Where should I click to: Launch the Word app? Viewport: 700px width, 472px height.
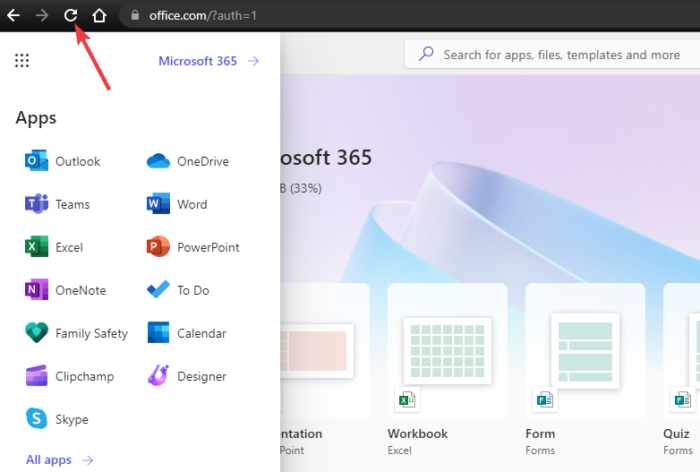tap(177, 204)
